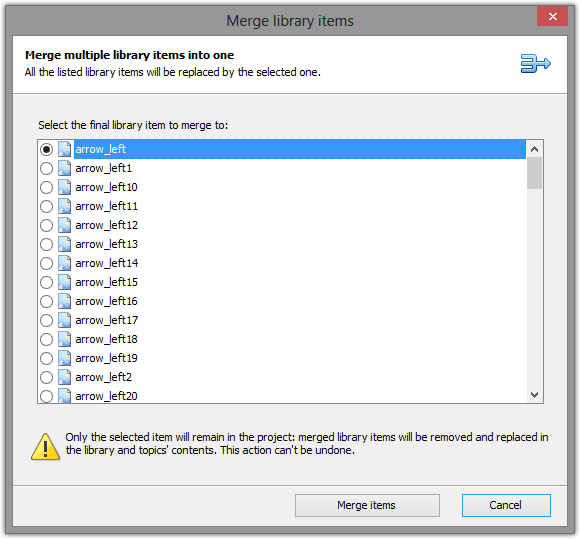Click the vertical scrollbar thumb
Screen dimensions: 581x540
click(534, 173)
